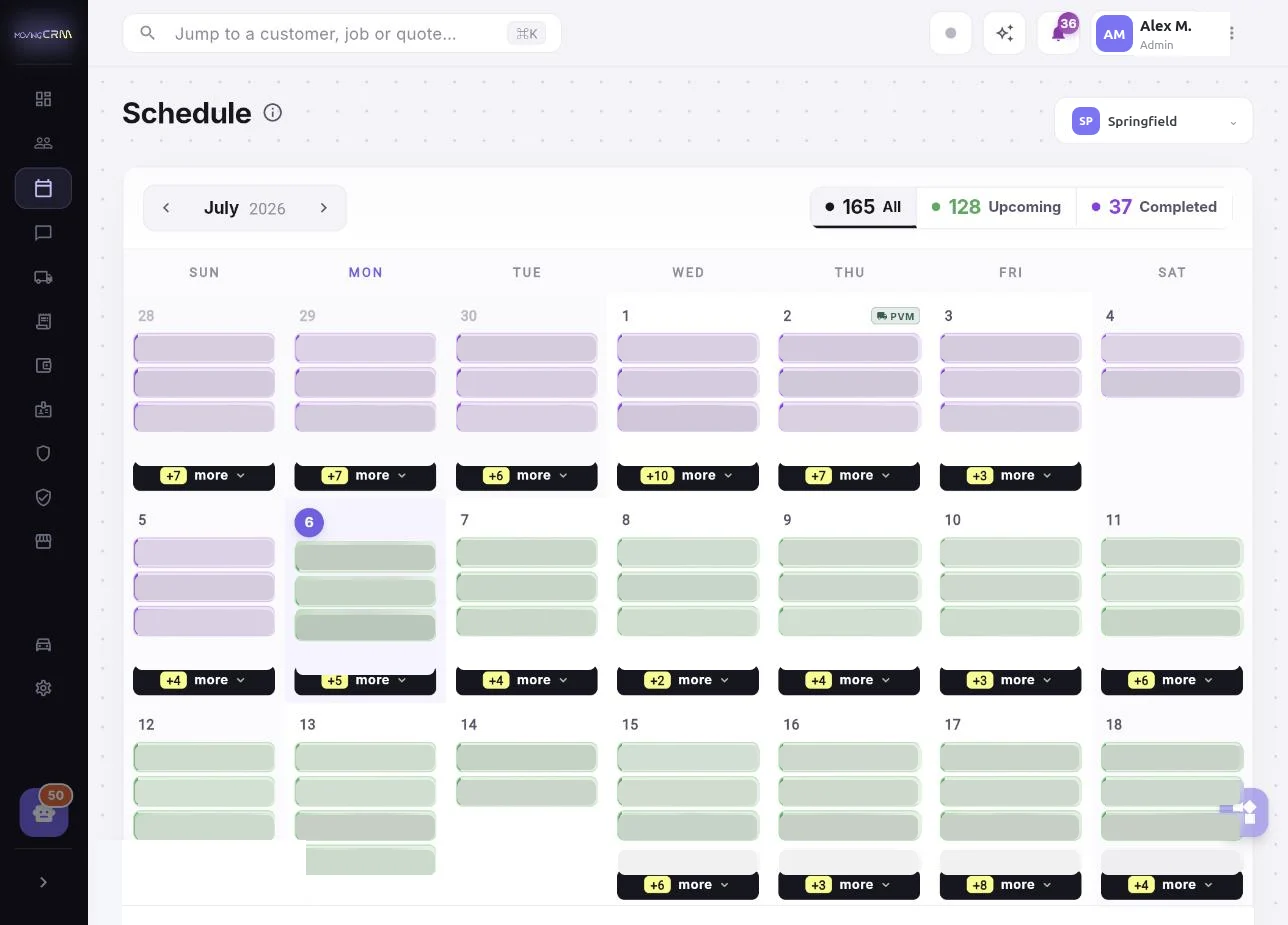Open Alex M. admin profile button
Viewport: 1288px width, 925px height.
click(x=1160, y=34)
